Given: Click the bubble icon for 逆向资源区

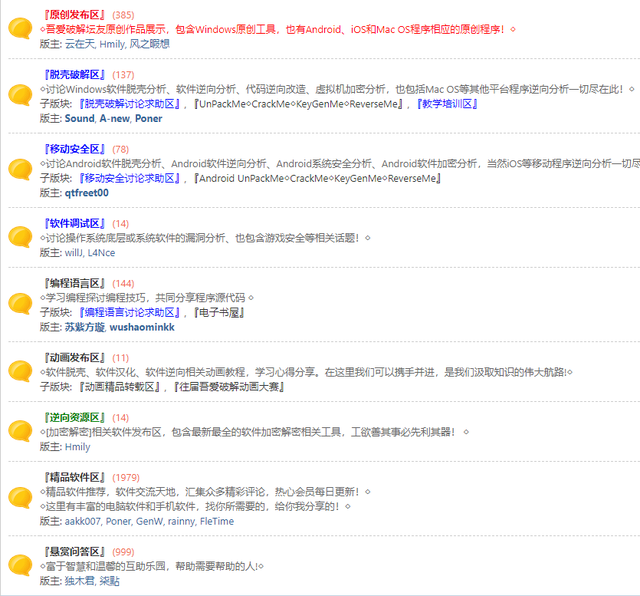Looking at the screenshot, I should [21, 431].
